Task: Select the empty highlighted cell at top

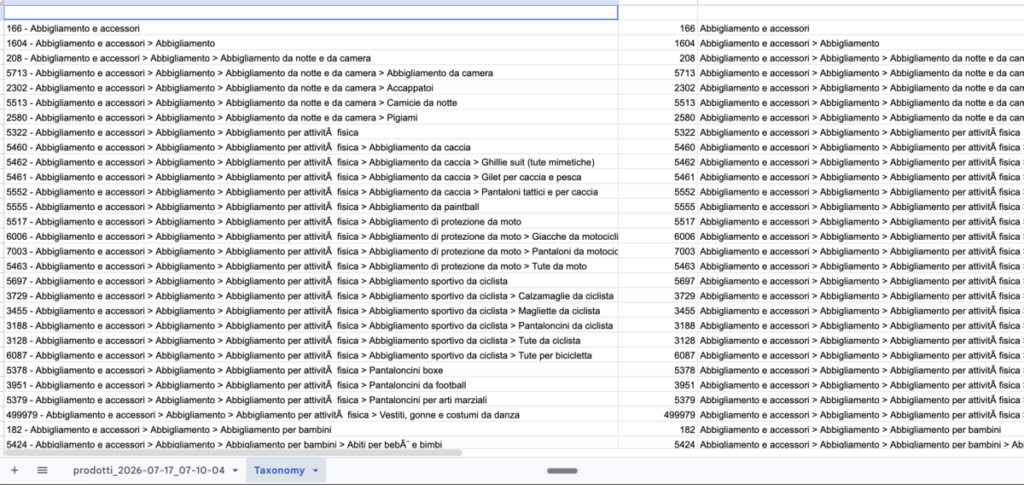Action: [x=310, y=12]
